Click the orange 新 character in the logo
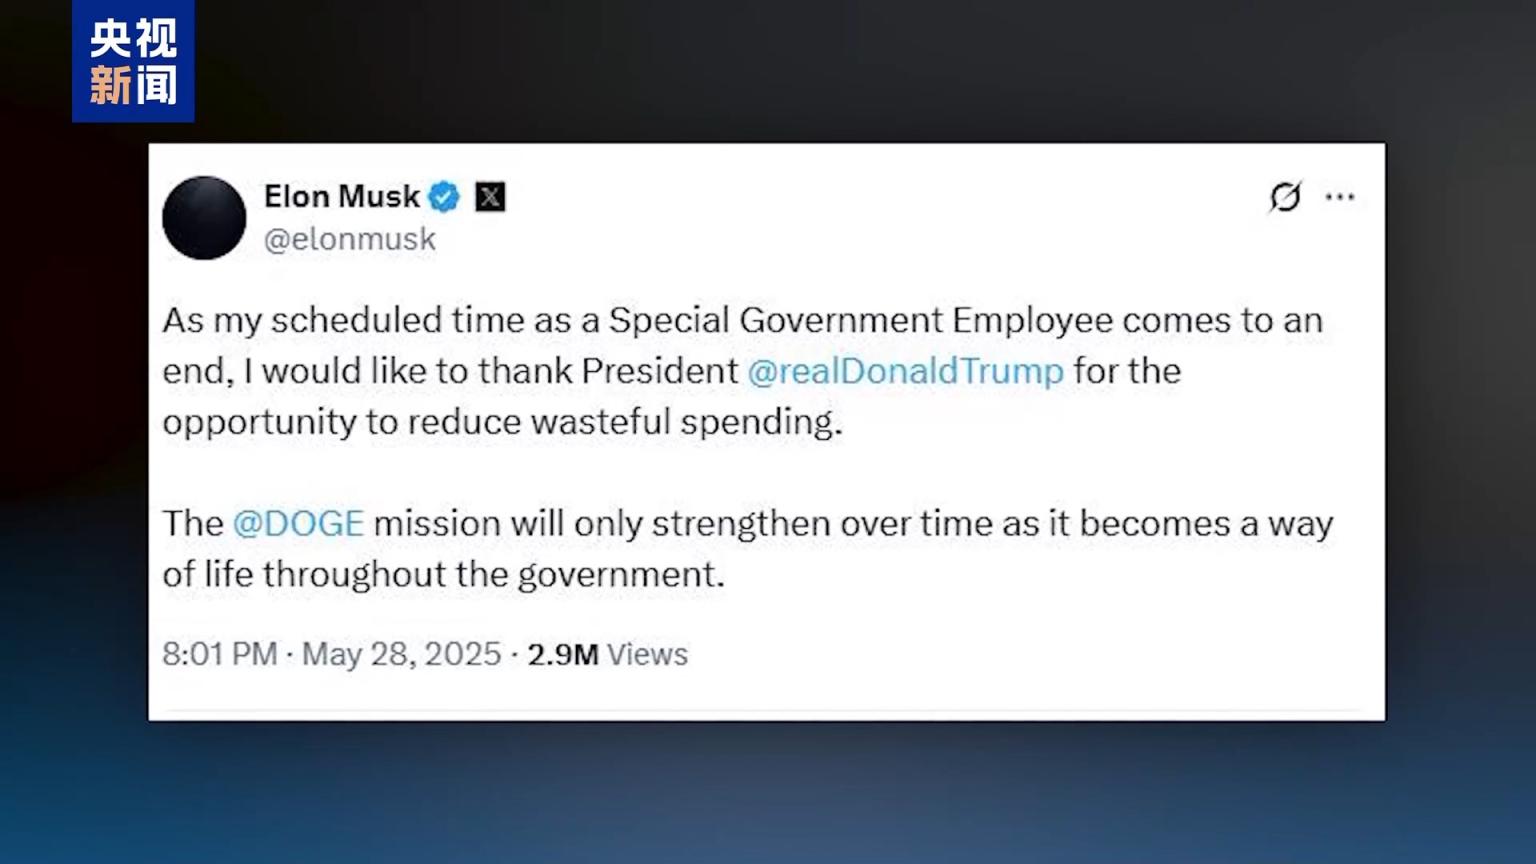The height and width of the screenshot is (864, 1536). (111, 85)
